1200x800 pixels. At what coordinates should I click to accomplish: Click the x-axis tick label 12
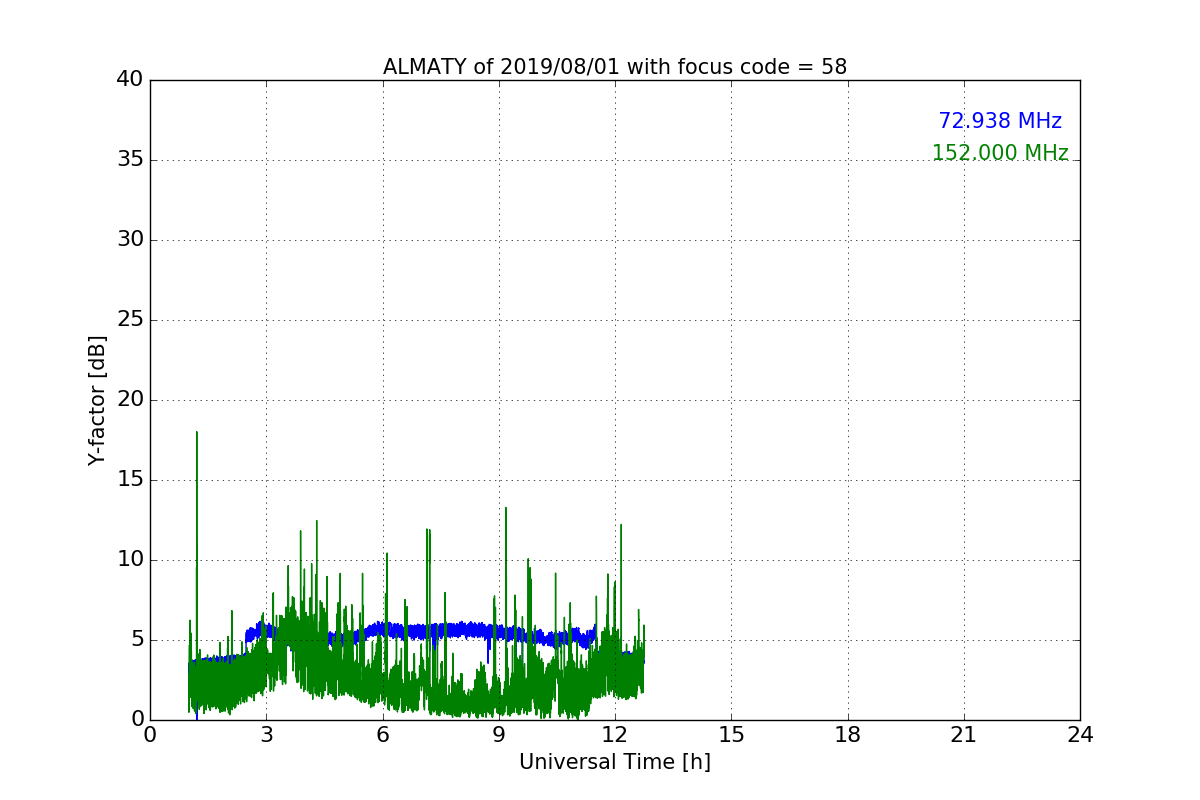[x=615, y=735]
